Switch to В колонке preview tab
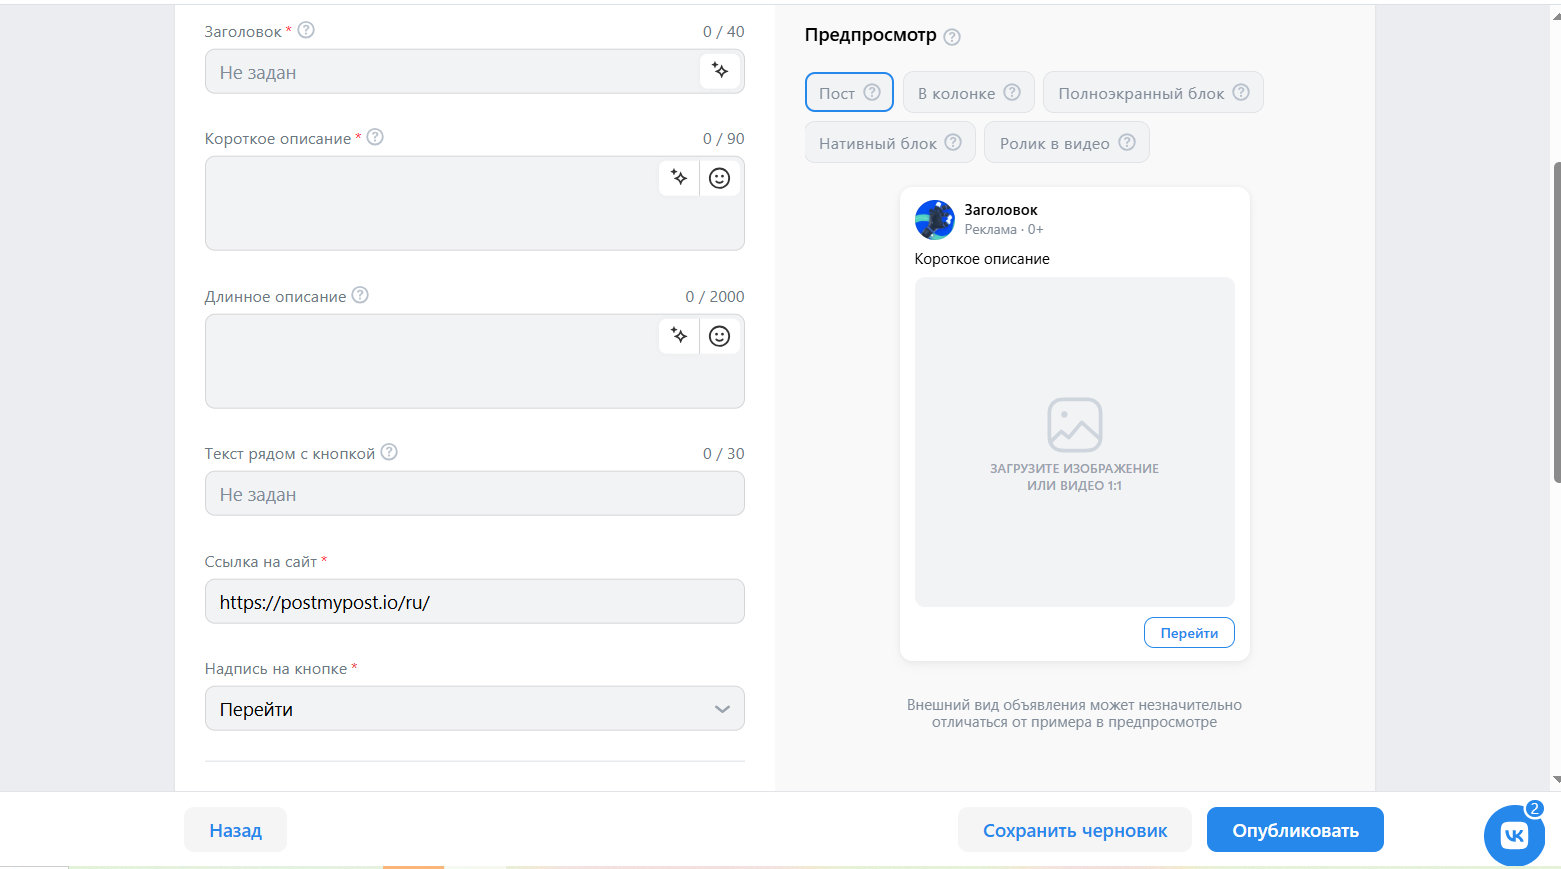 click(x=968, y=93)
